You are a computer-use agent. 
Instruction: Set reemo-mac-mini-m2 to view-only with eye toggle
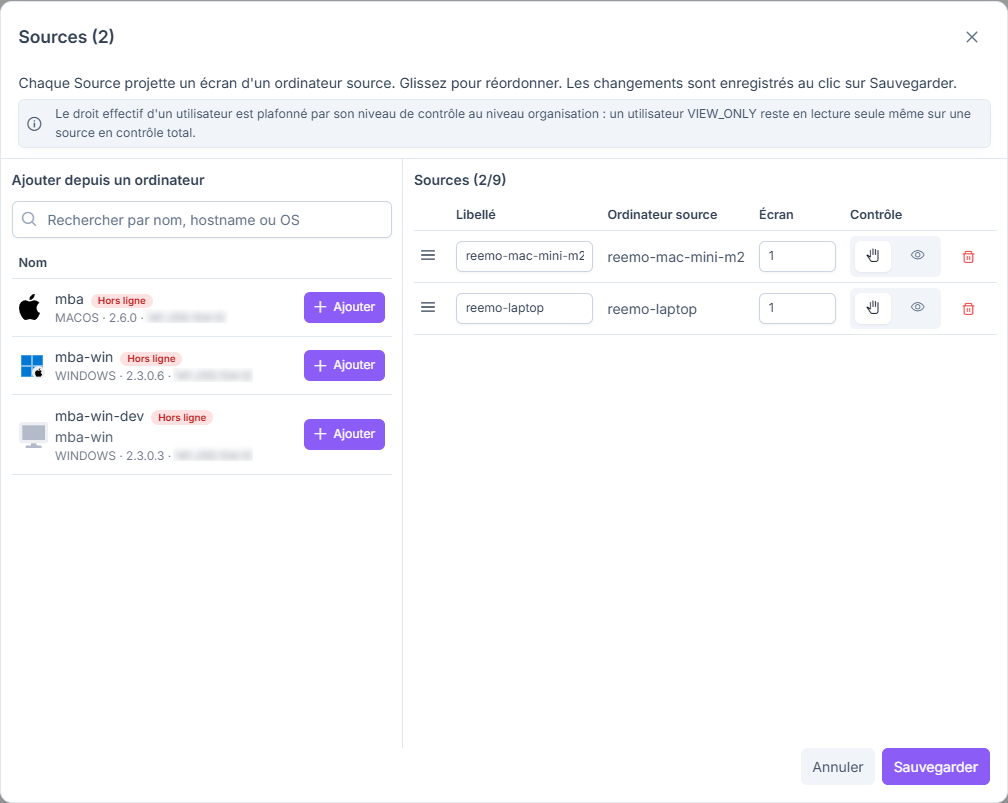[x=917, y=255]
